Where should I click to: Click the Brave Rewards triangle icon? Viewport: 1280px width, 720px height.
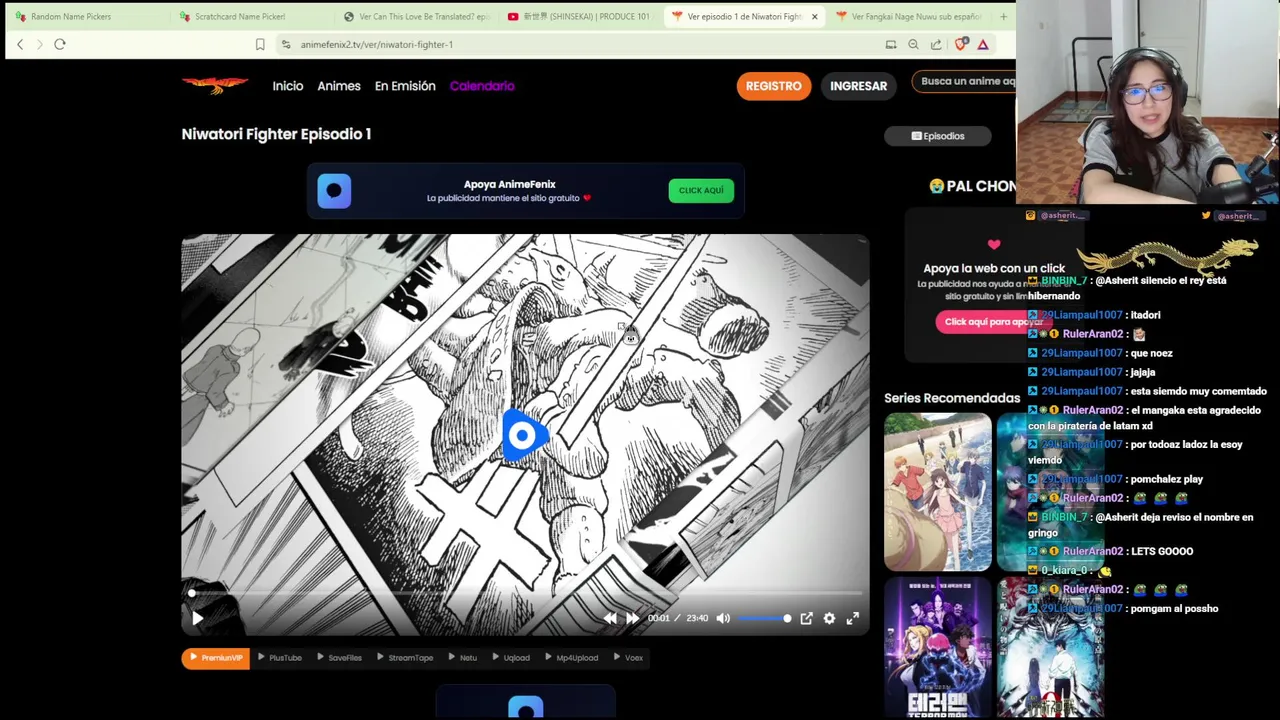(x=983, y=44)
